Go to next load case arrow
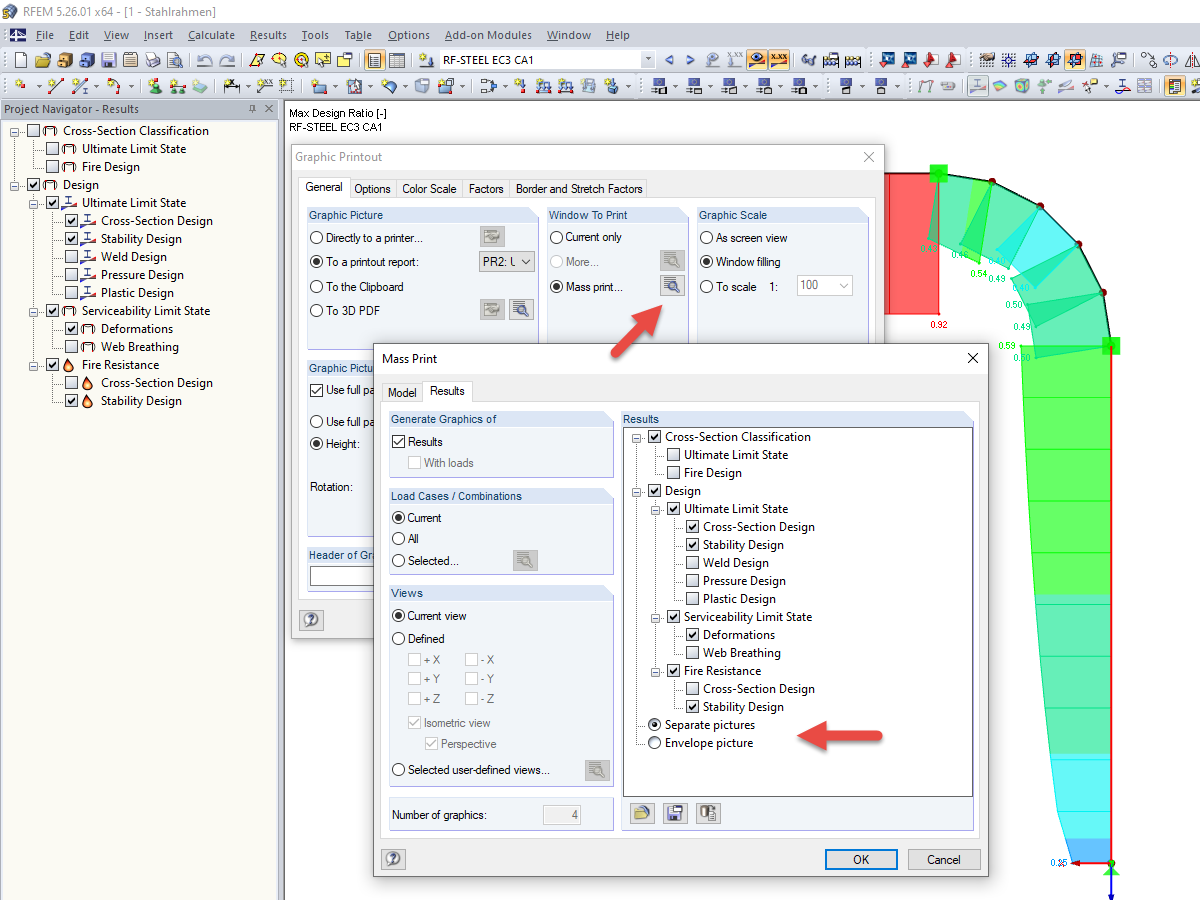The width and height of the screenshot is (1200, 900). tap(690, 60)
